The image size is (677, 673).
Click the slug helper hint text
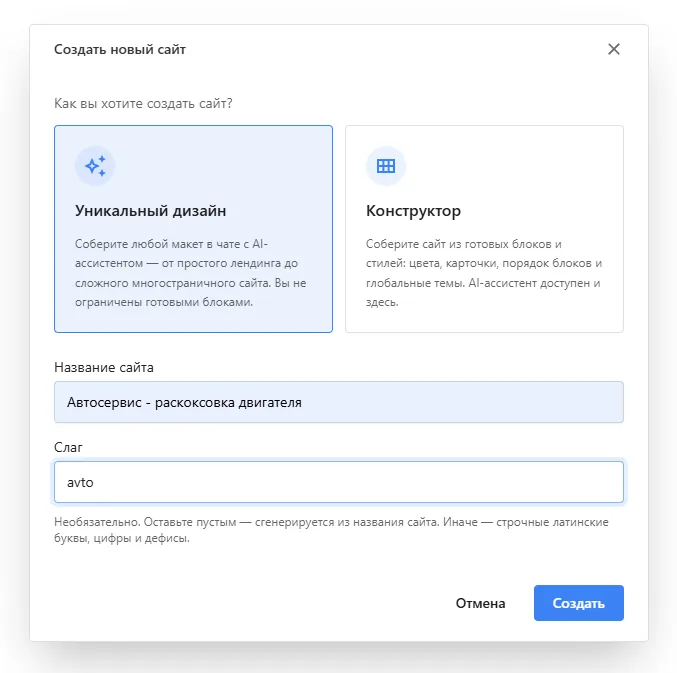[331, 530]
